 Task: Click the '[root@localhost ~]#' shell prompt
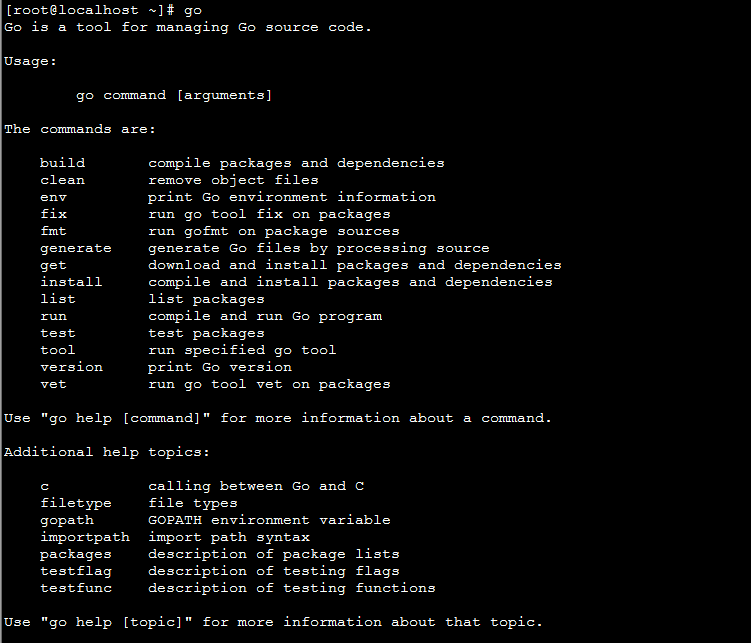coord(89,10)
